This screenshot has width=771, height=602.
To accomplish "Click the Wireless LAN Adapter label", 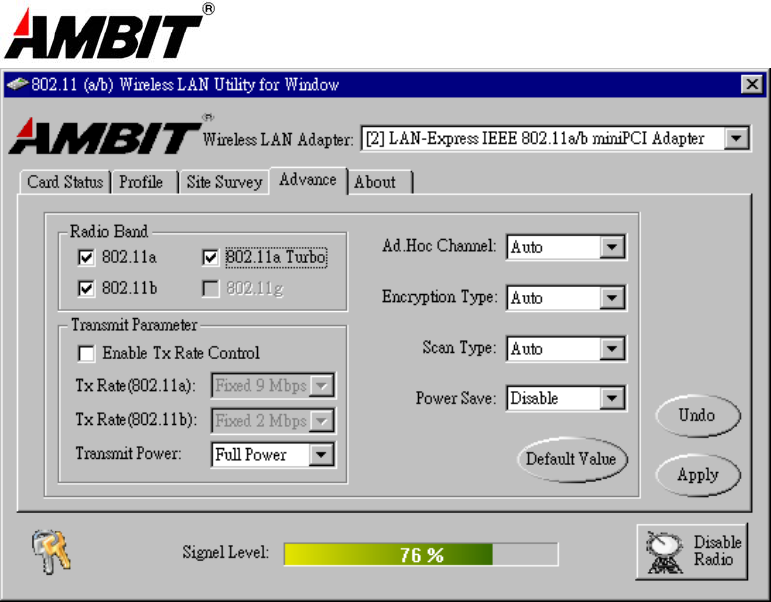I will (278, 140).
